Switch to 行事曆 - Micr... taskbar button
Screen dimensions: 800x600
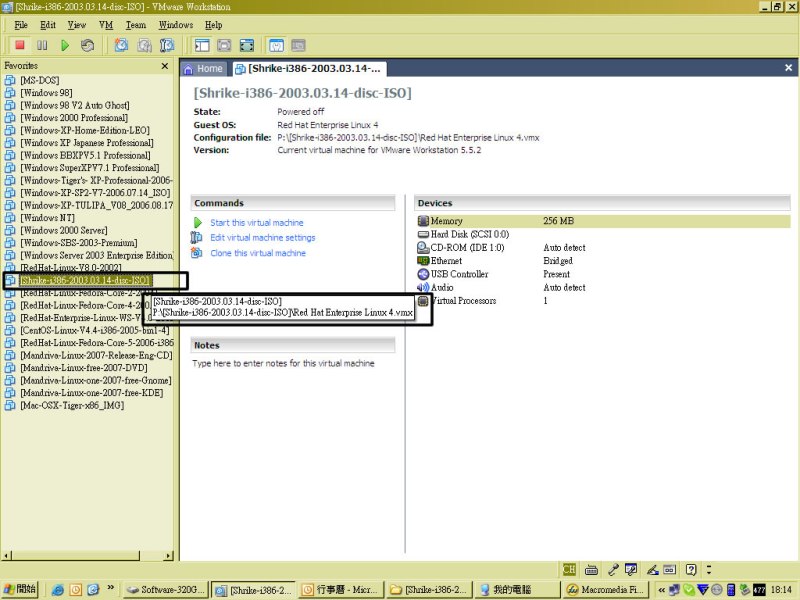342,590
